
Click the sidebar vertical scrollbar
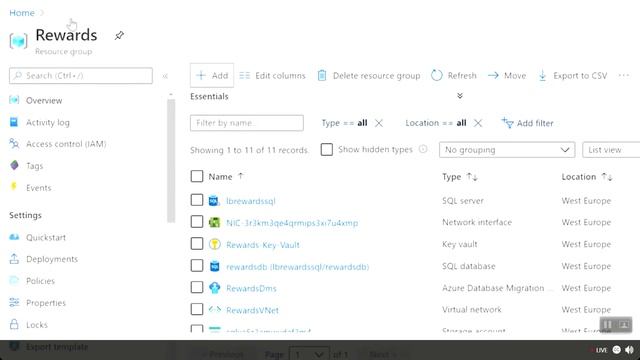point(171,161)
